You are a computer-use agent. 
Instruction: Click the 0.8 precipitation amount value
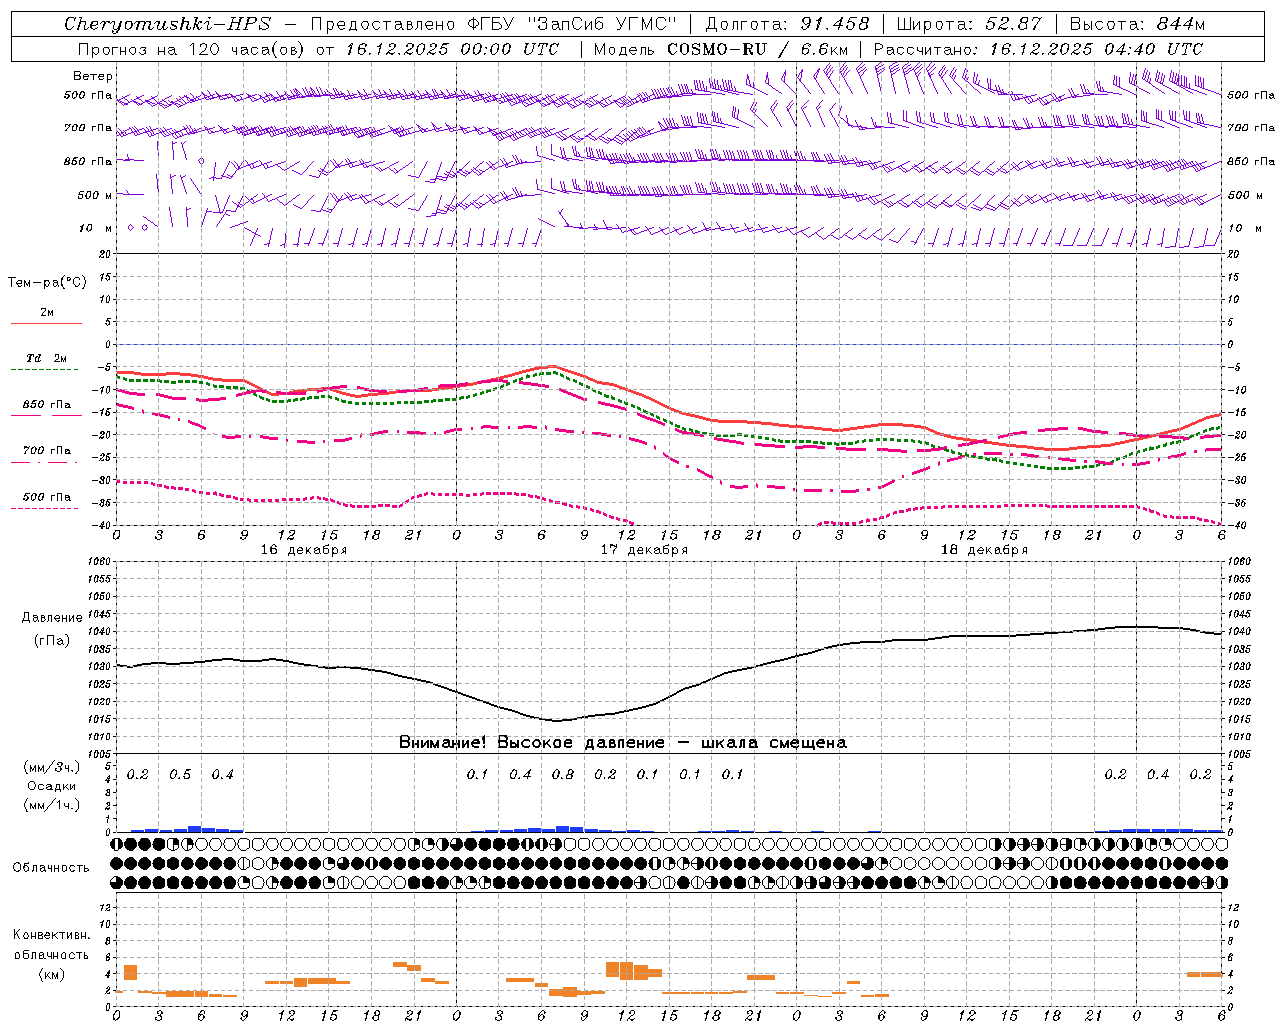point(563,775)
